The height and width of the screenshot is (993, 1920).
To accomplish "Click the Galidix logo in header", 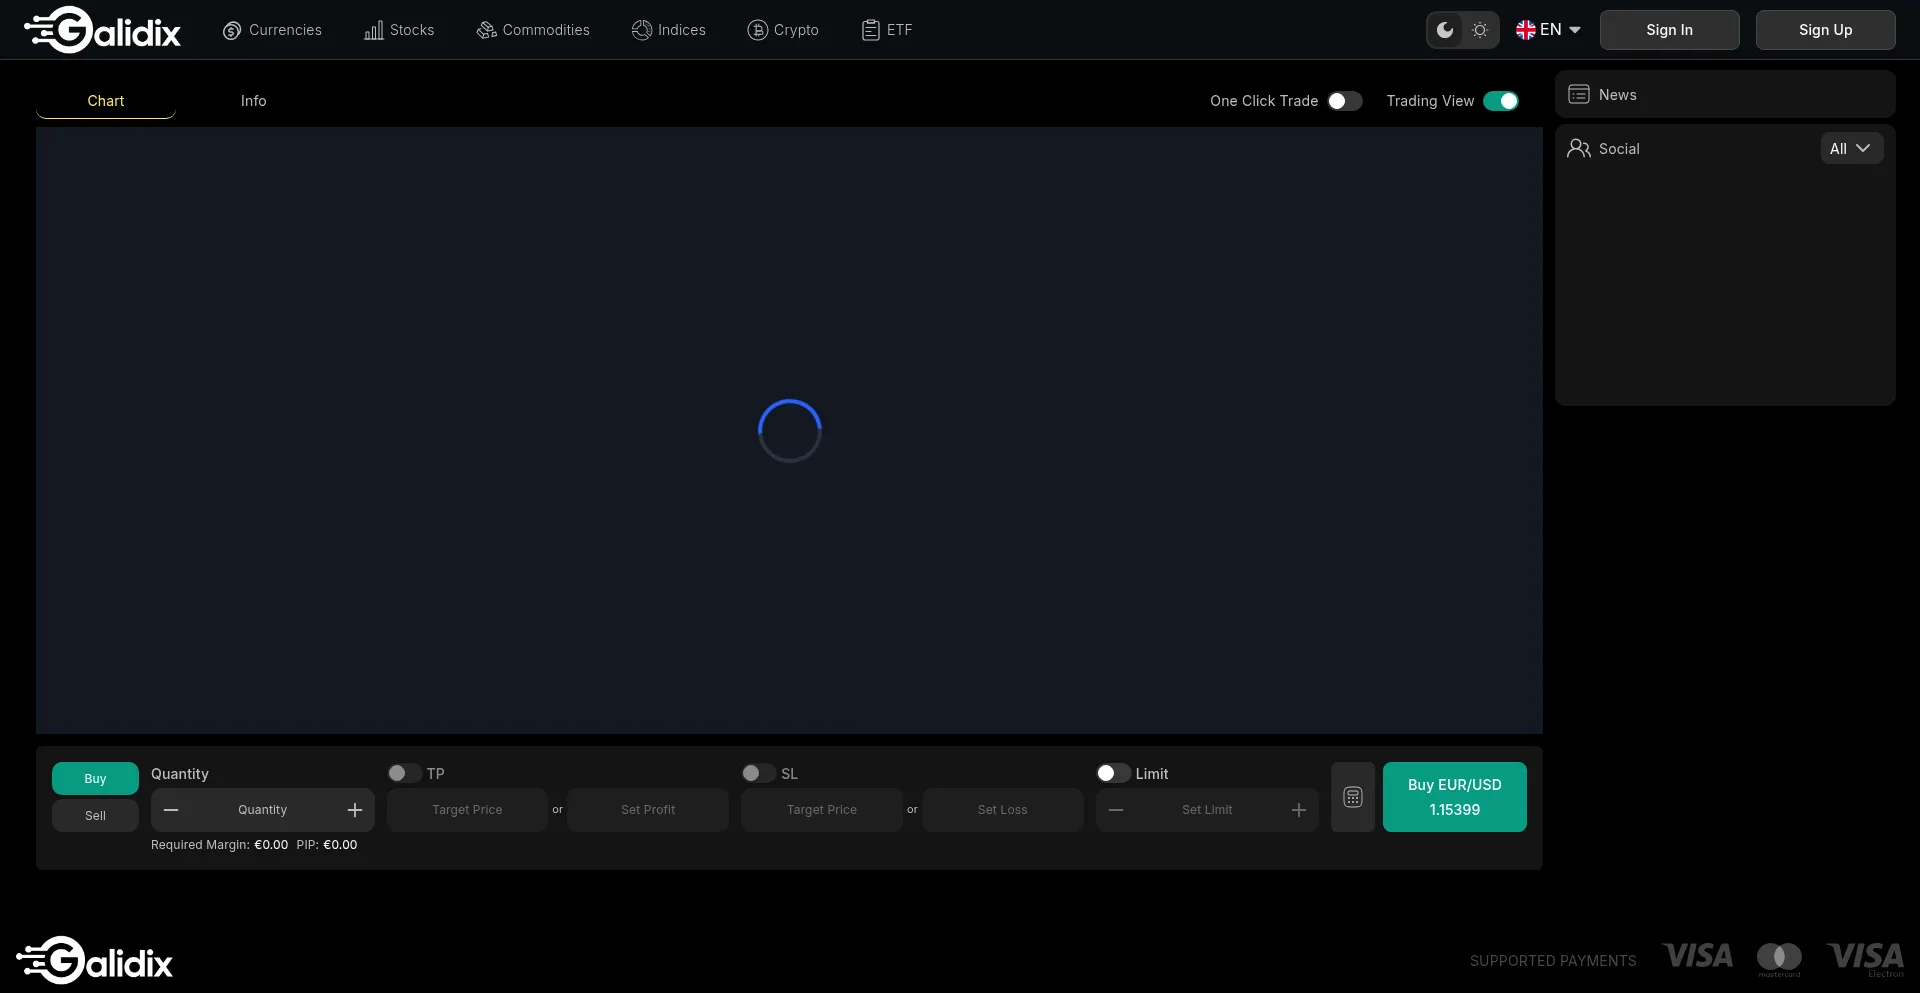I will click(102, 30).
